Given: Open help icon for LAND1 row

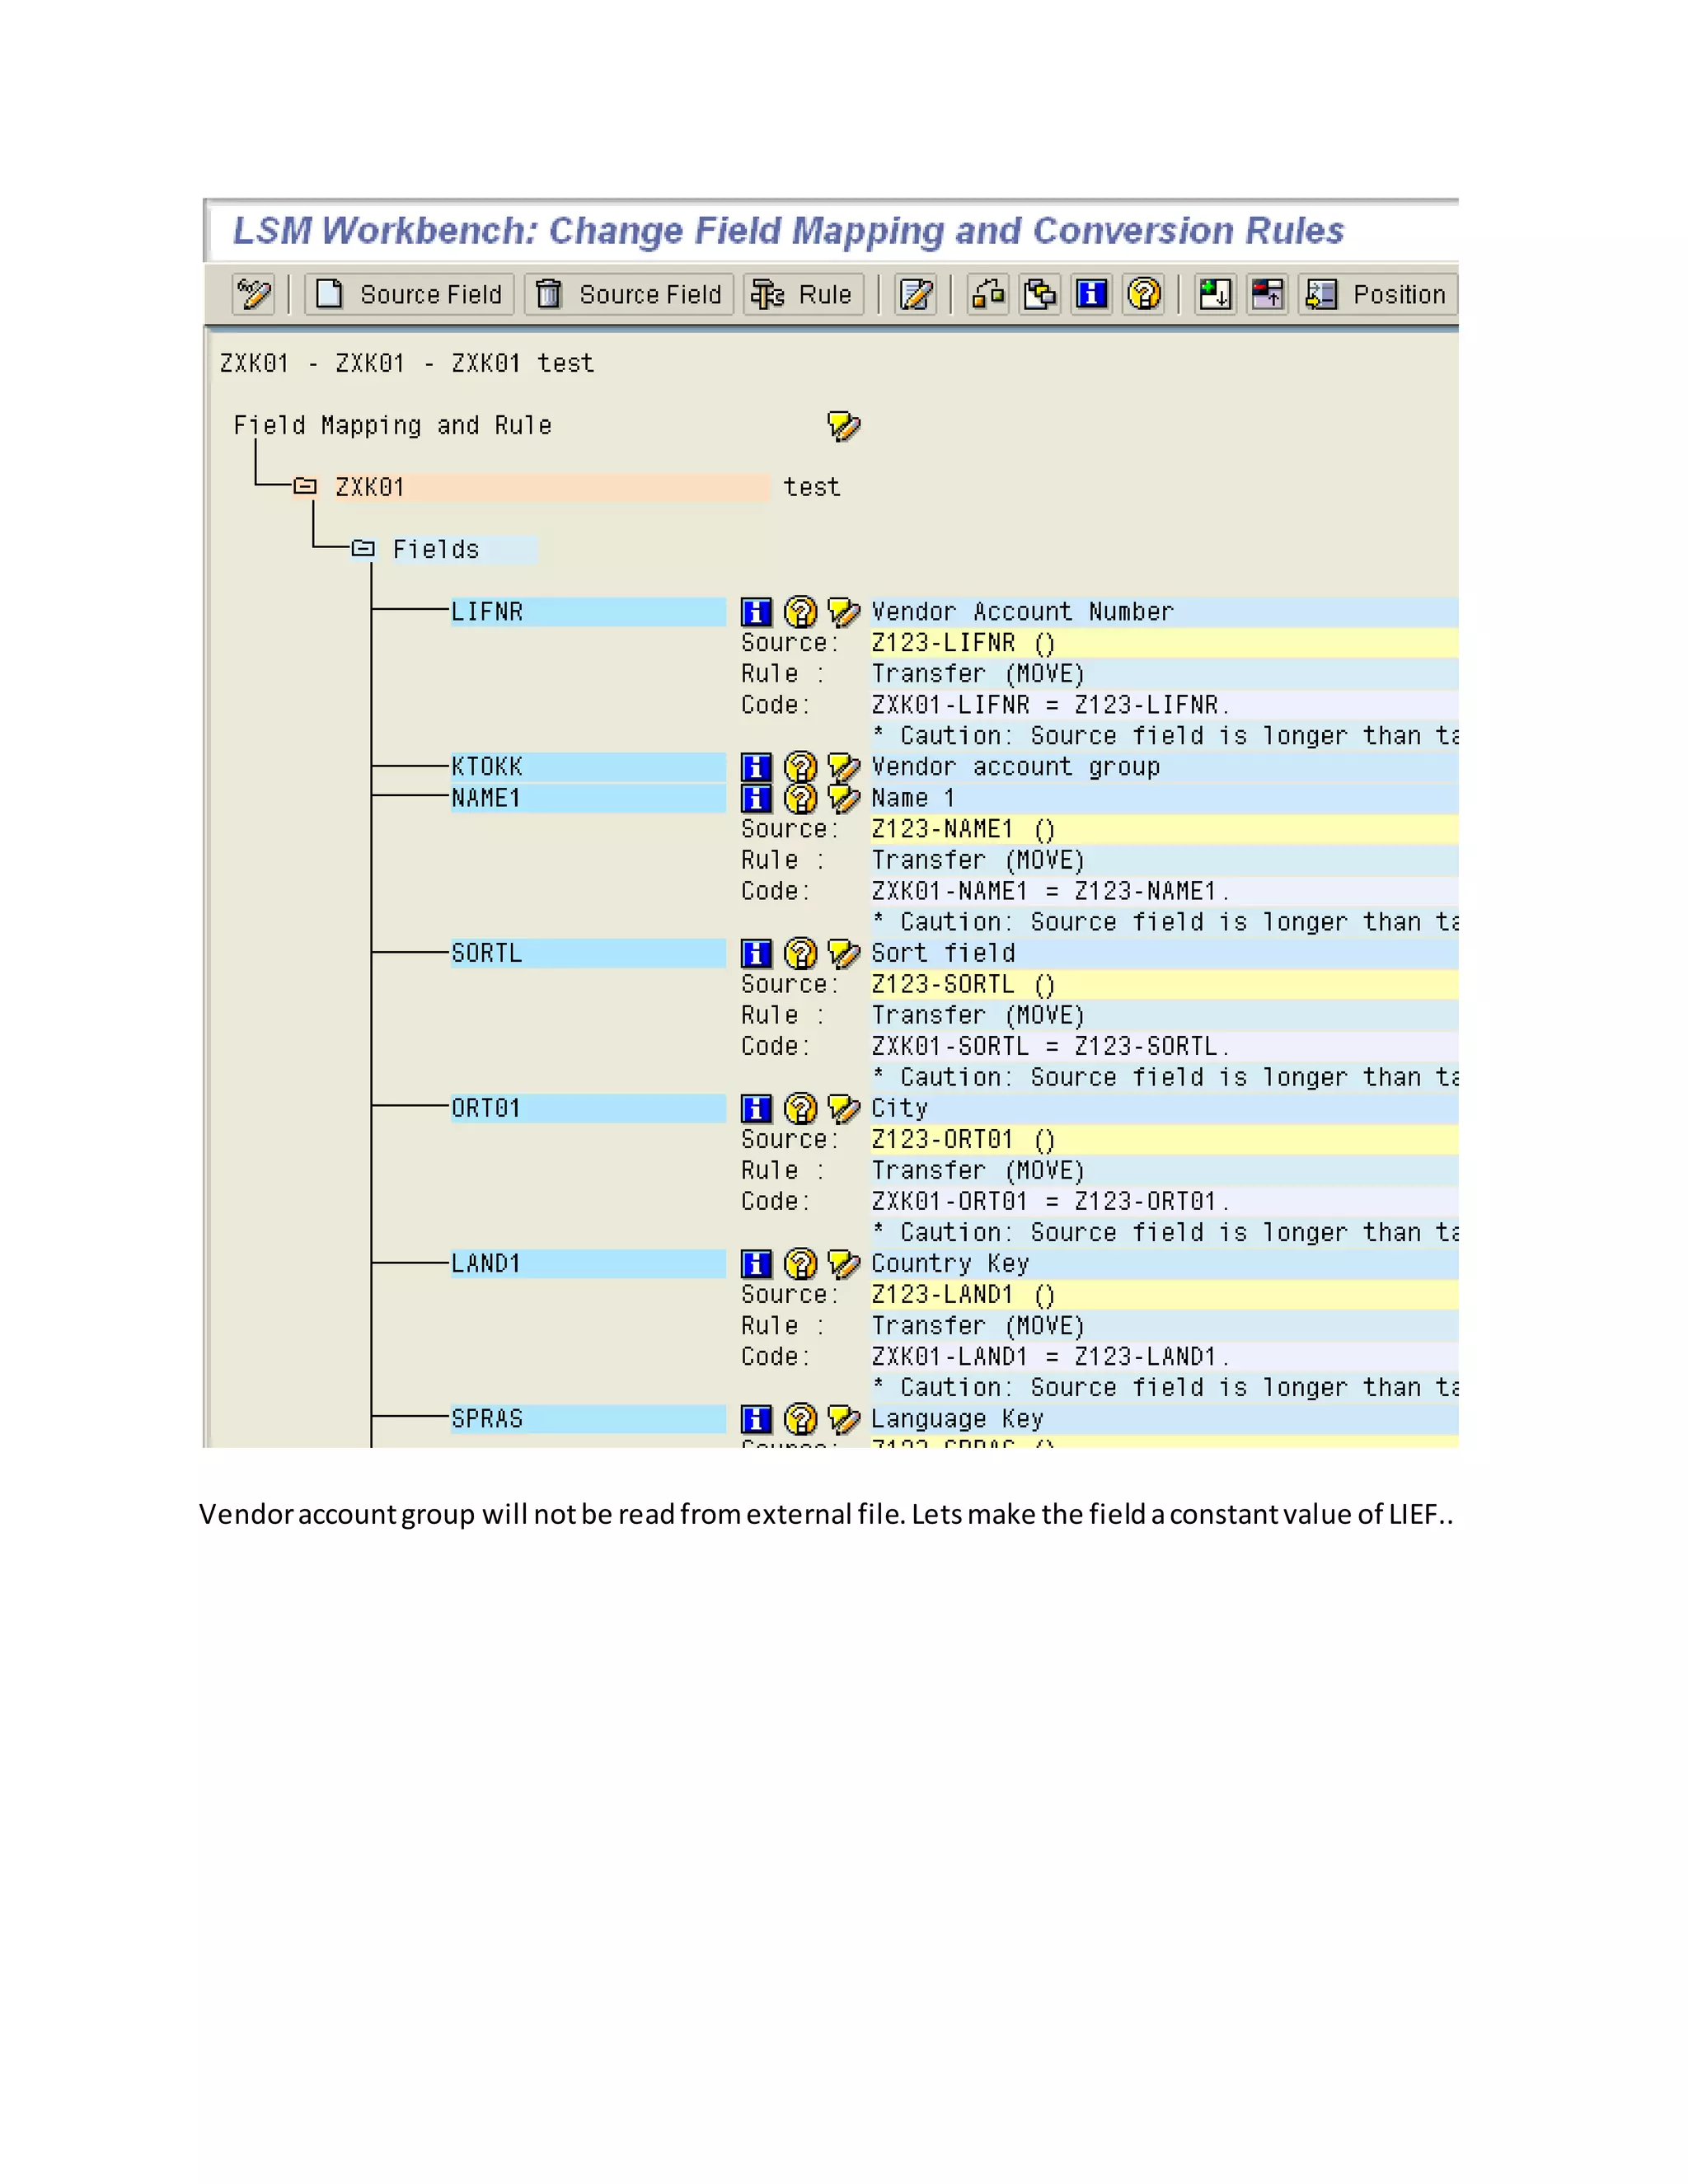Looking at the screenshot, I should (800, 1263).
